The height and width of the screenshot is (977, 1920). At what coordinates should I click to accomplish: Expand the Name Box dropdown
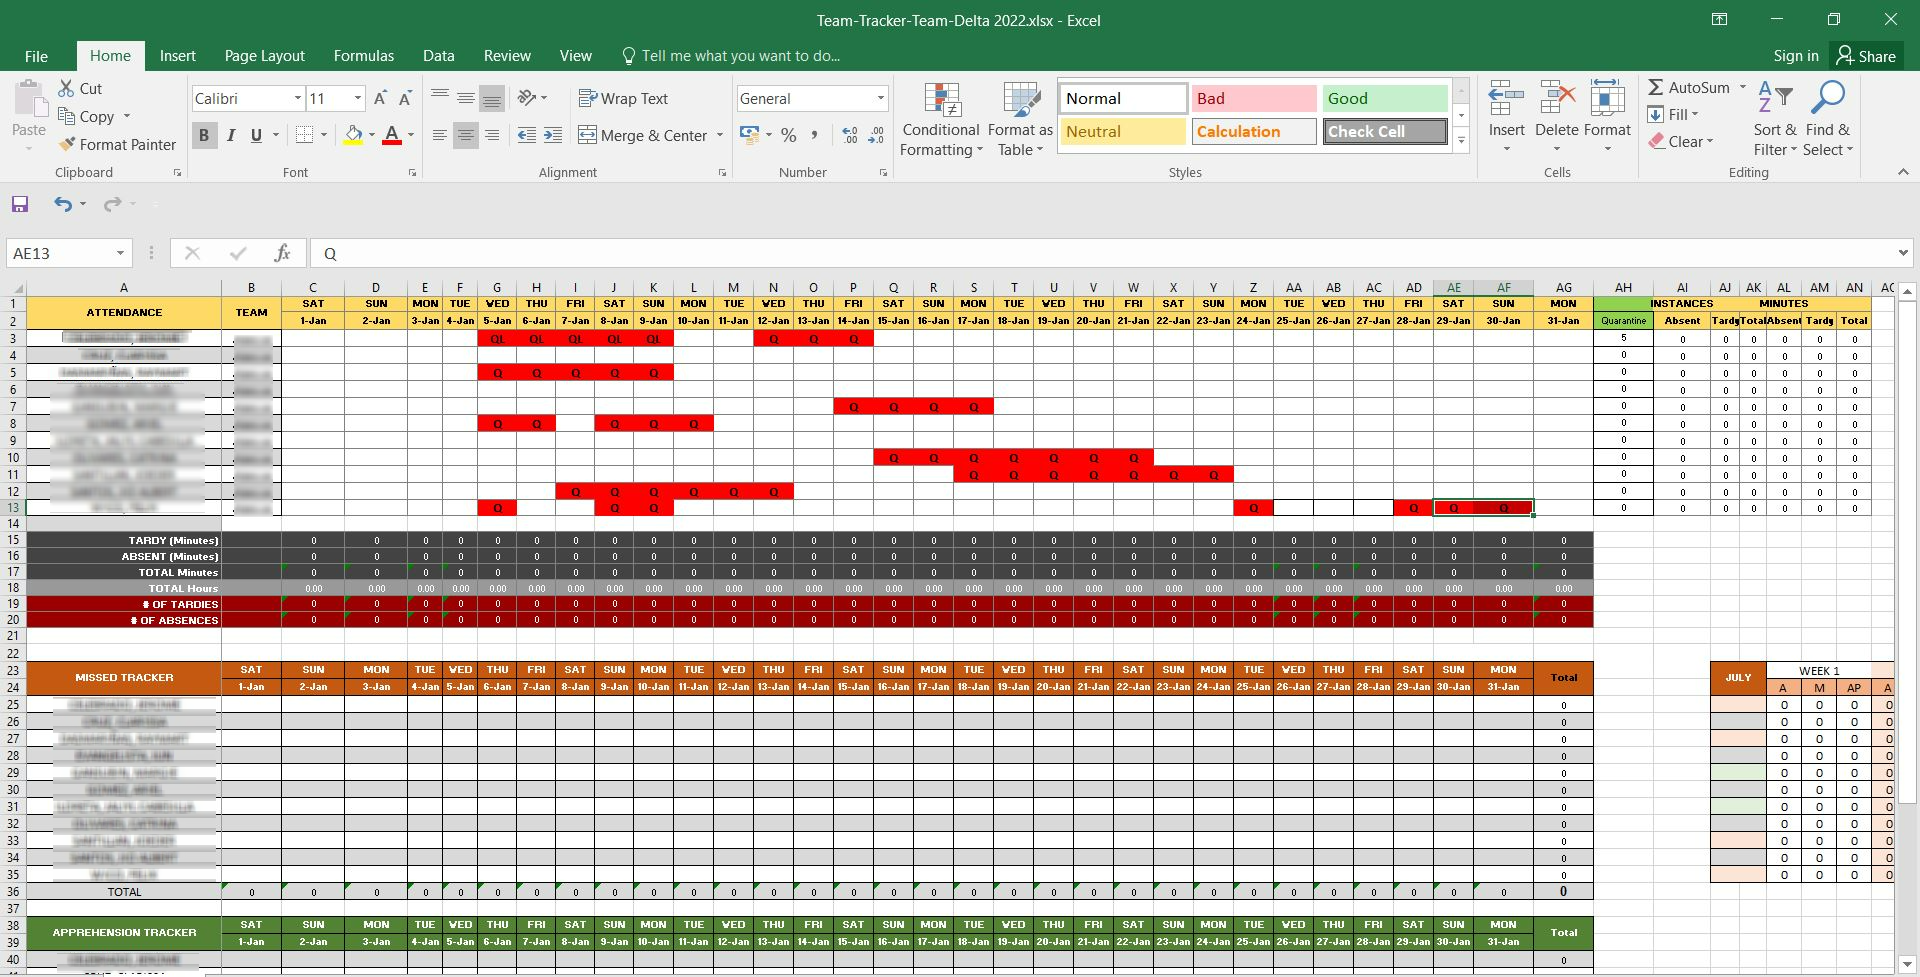coord(120,253)
